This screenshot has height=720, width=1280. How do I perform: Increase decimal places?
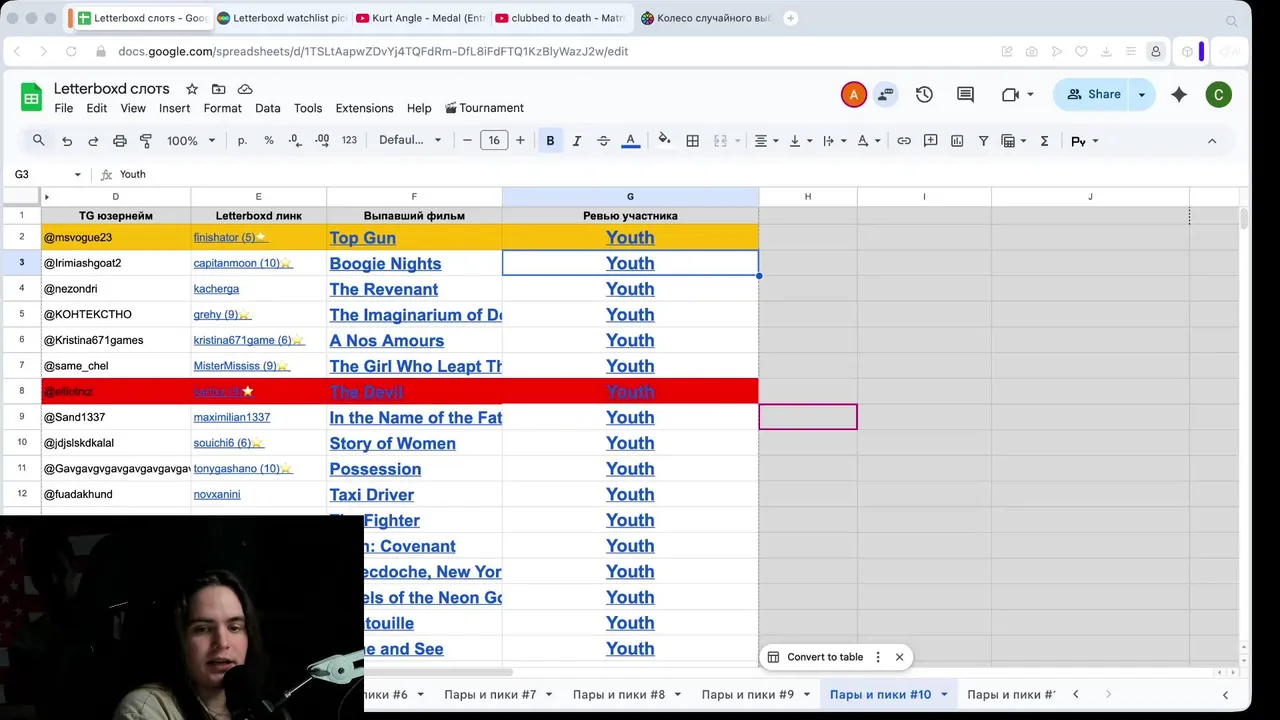322,141
